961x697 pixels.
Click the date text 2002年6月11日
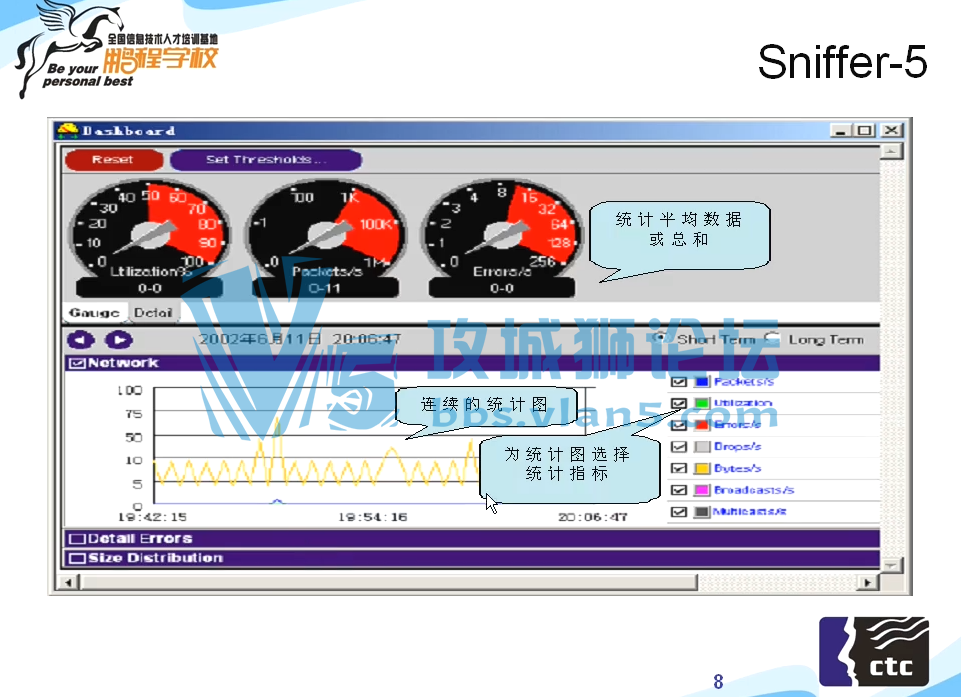[x=260, y=338]
